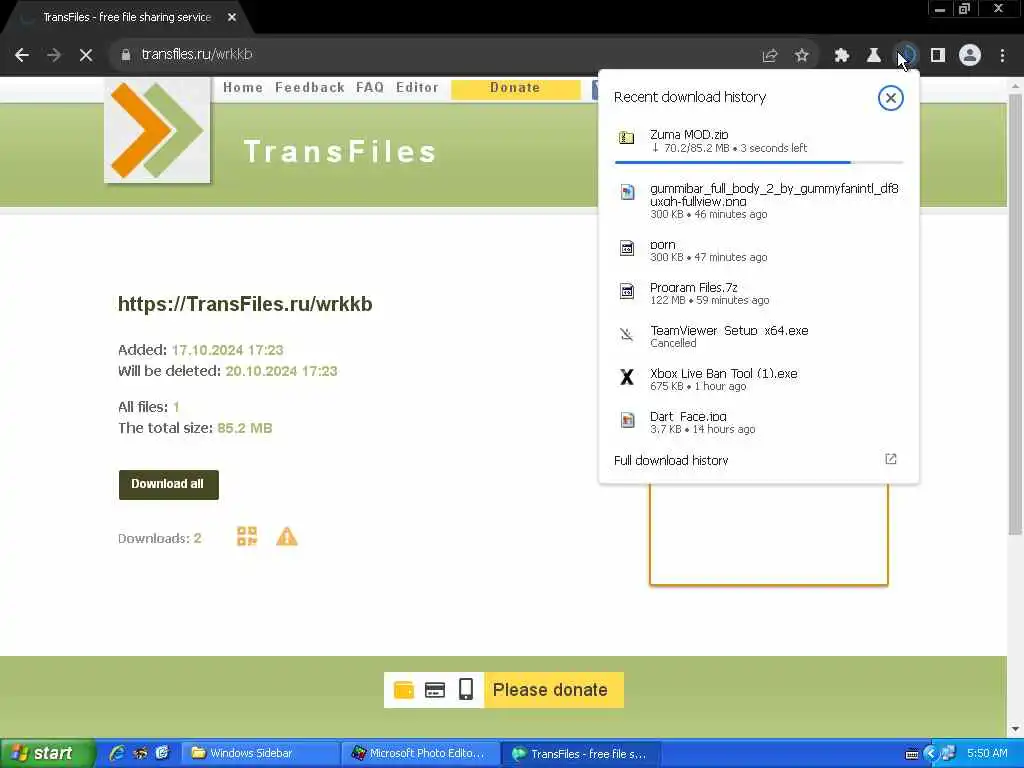Click the cancelled TeamViewer download icon
This screenshot has width=1024, height=768.
627,334
